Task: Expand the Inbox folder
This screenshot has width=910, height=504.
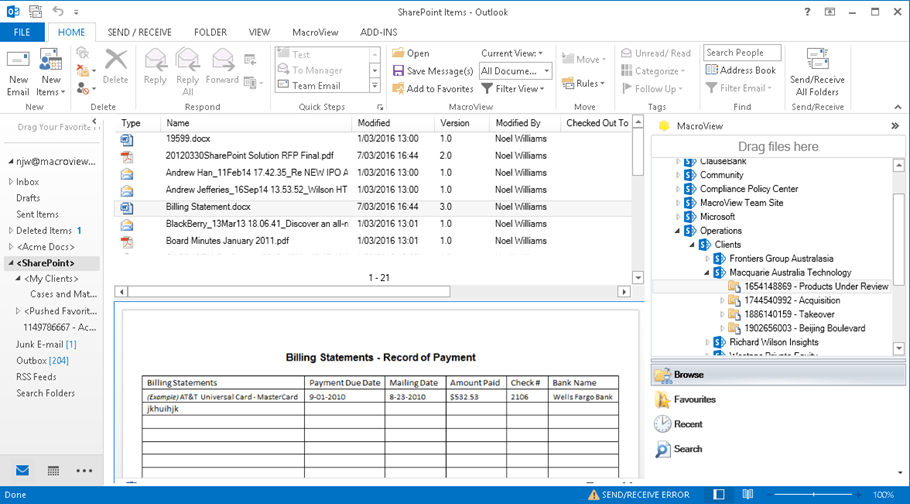Action: (x=10, y=182)
